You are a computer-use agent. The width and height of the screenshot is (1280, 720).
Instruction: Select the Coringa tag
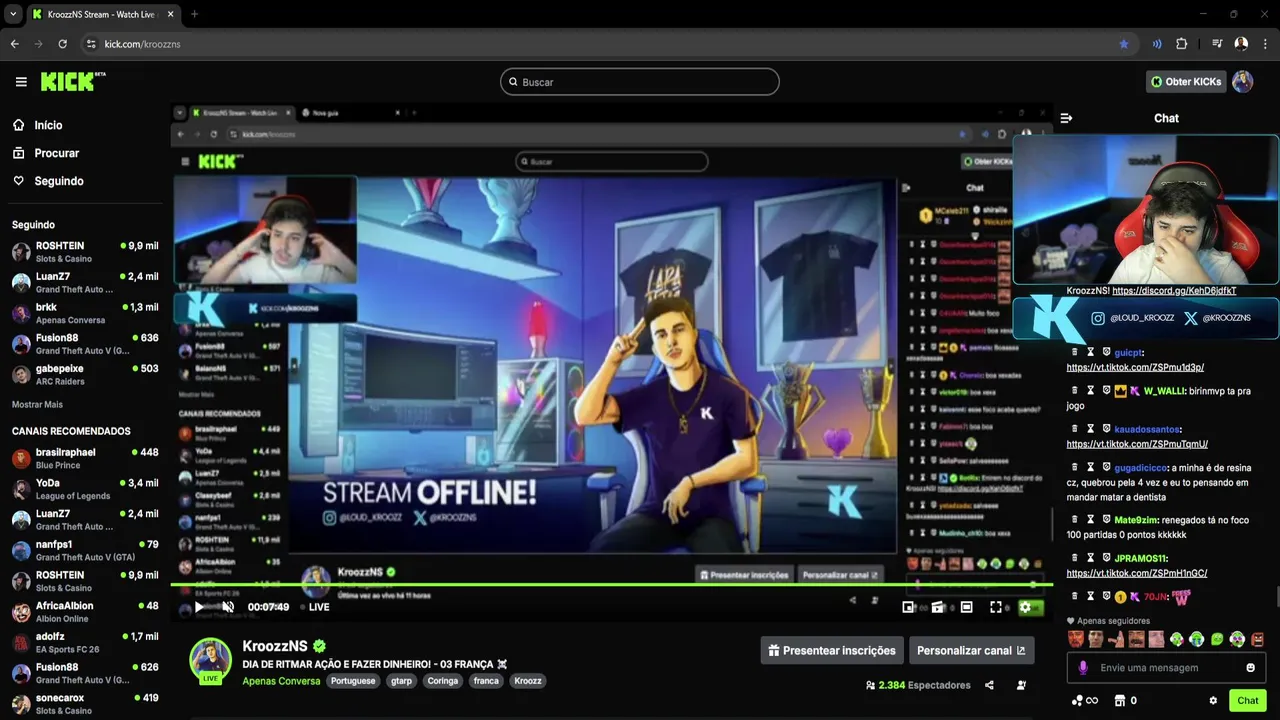pos(442,681)
